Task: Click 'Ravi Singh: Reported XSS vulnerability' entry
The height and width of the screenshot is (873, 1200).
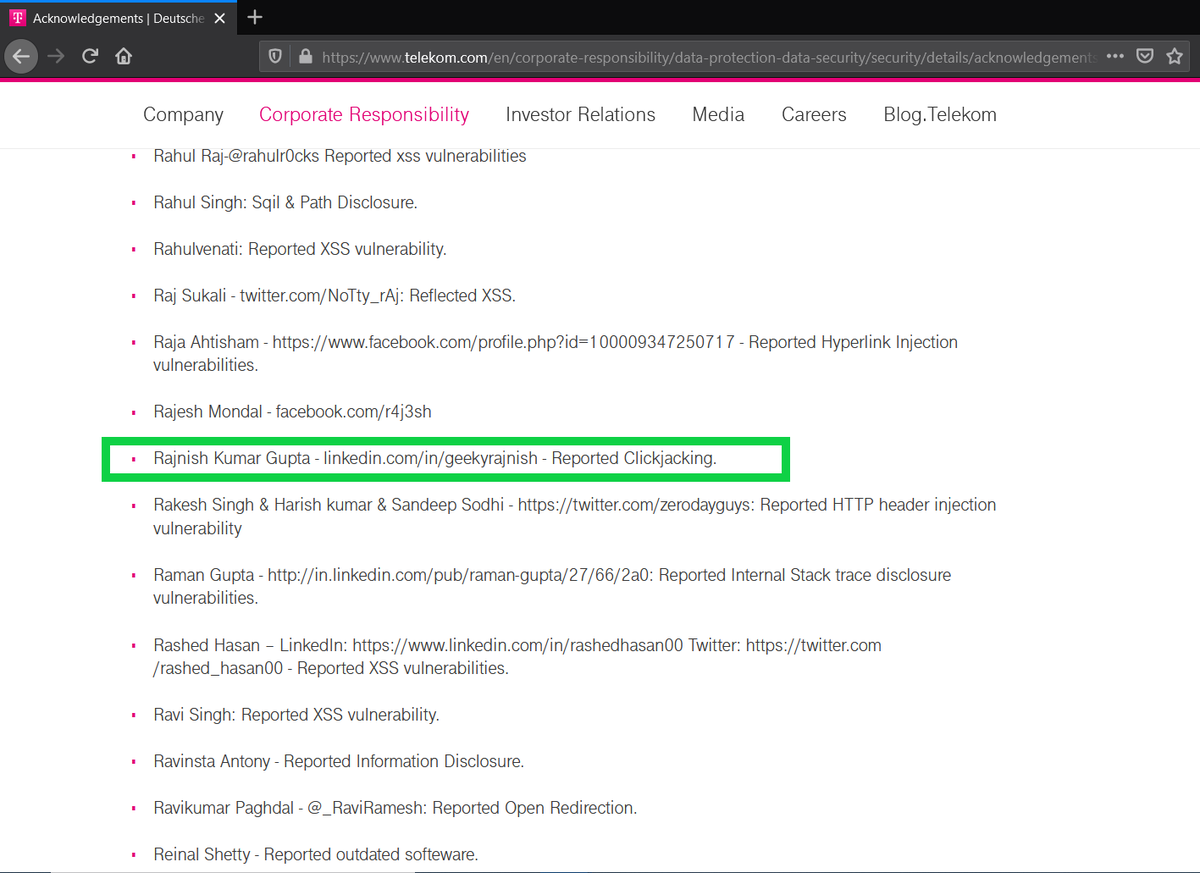Action: tap(296, 715)
